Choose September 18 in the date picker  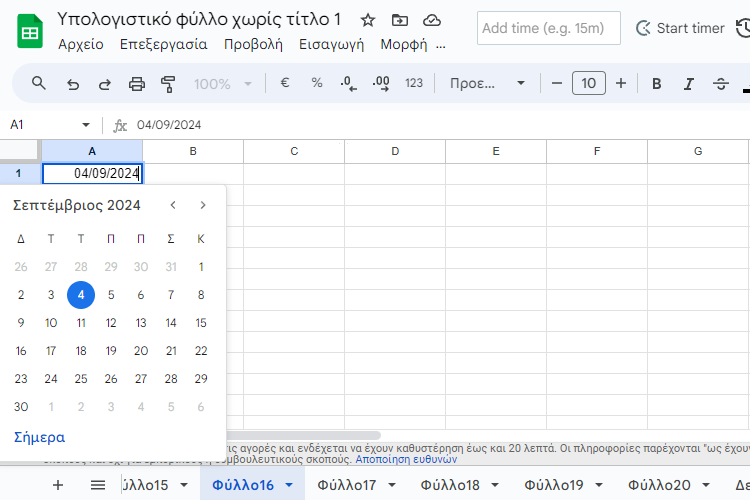point(81,351)
